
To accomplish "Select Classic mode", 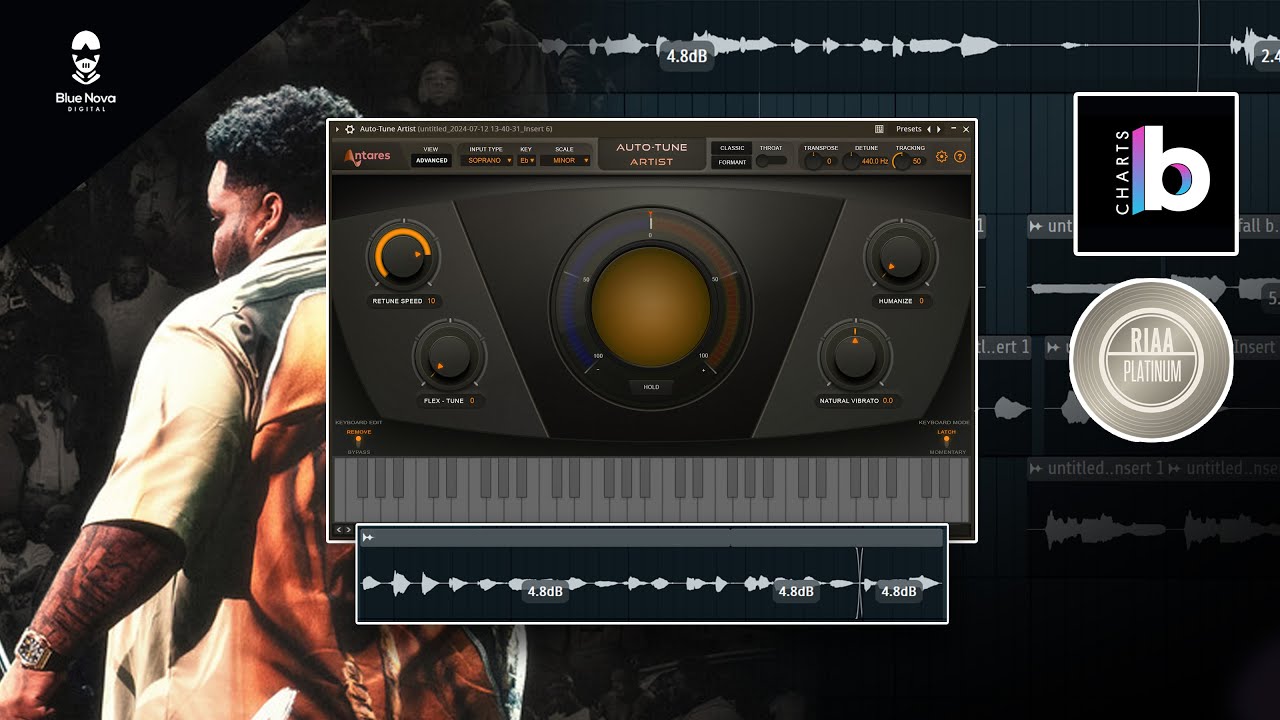I will pyautogui.click(x=732, y=148).
